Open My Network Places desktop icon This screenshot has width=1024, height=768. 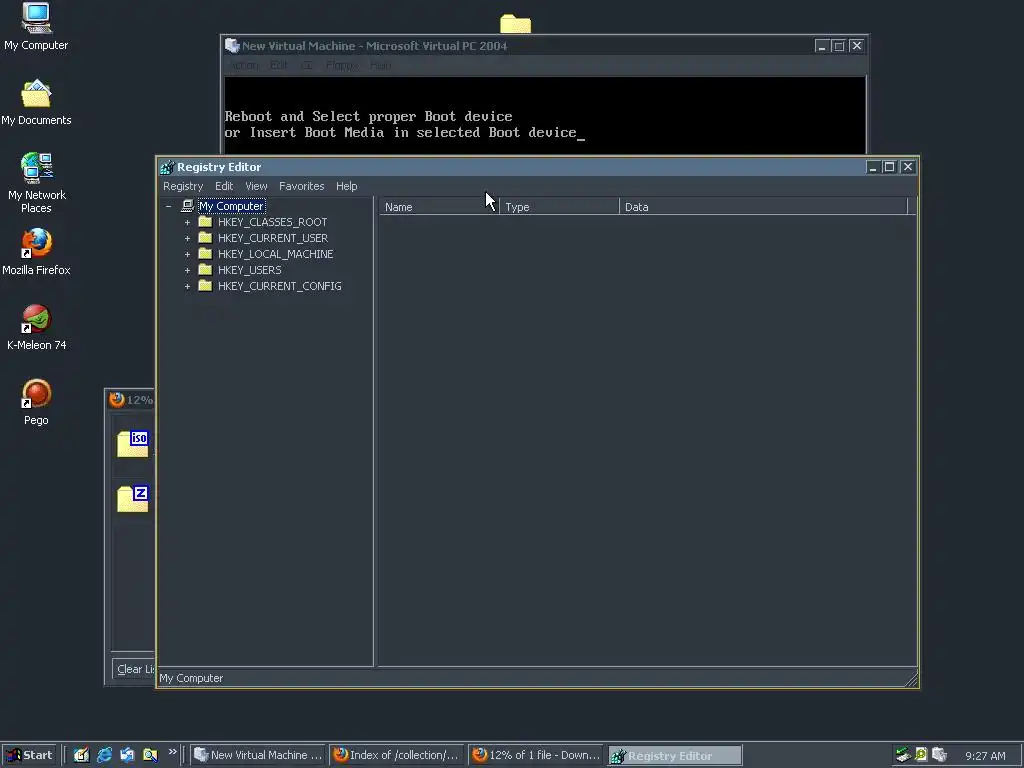point(37,184)
